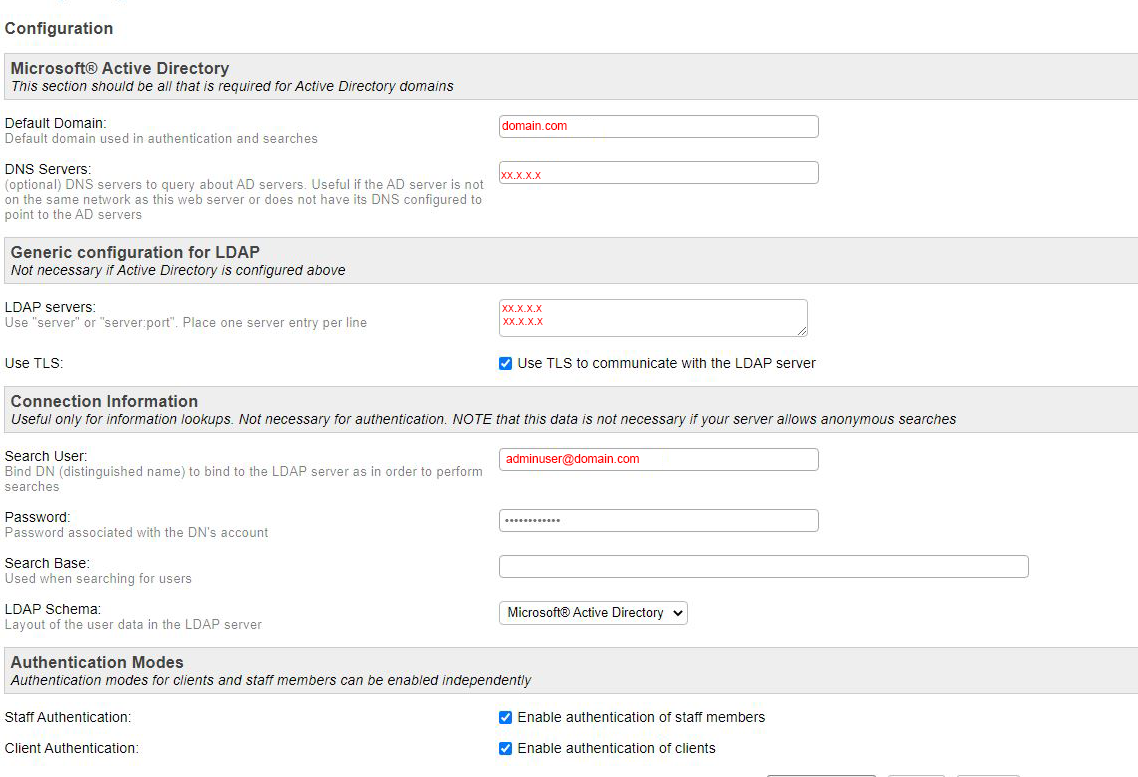
Task: Click the Connection Information section header
Action: [x=104, y=401]
